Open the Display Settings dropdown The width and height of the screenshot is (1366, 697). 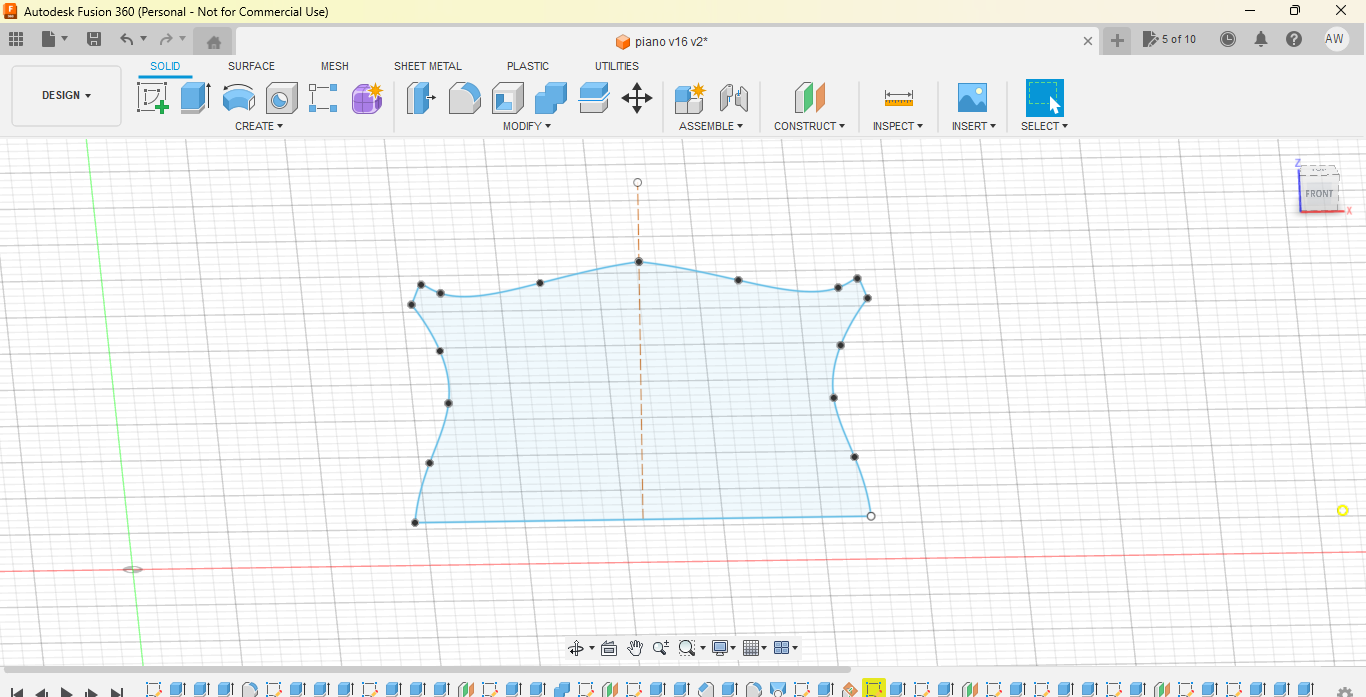pos(724,648)
